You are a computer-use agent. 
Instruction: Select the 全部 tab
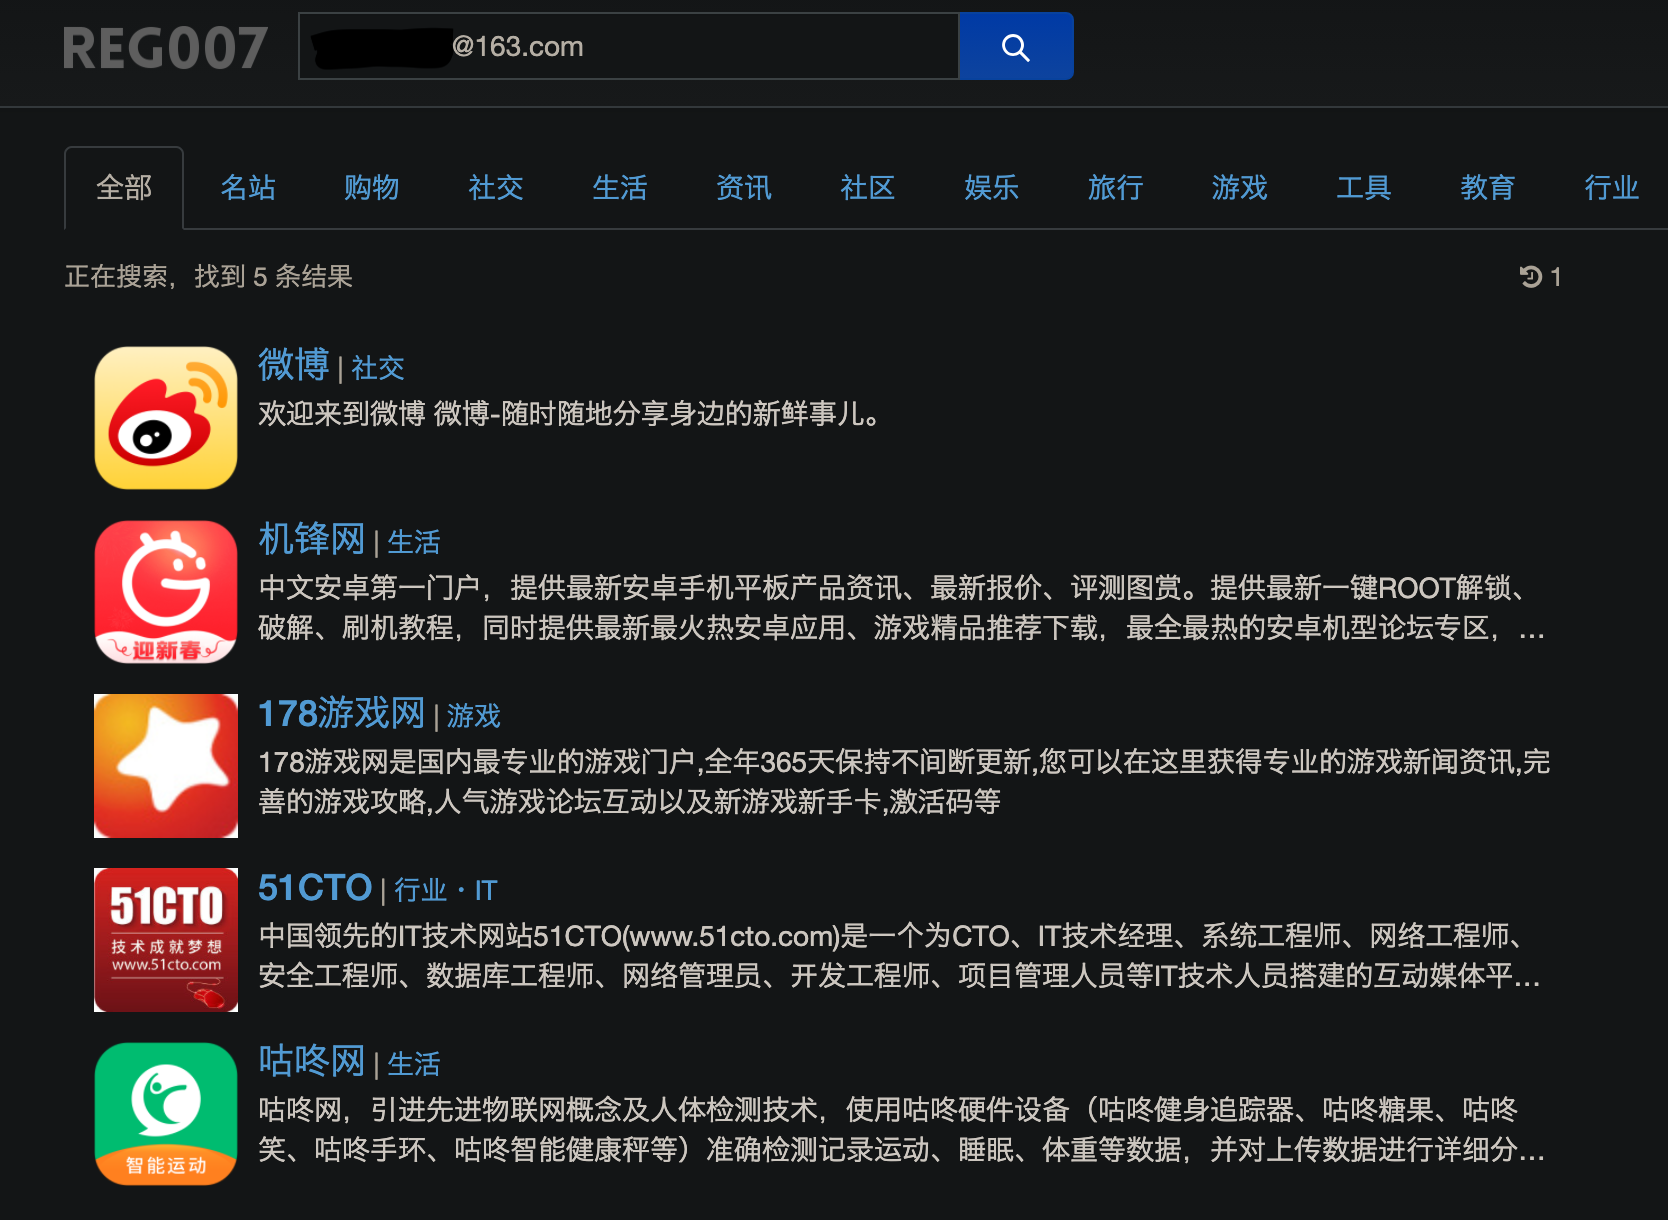coord(124,188)
